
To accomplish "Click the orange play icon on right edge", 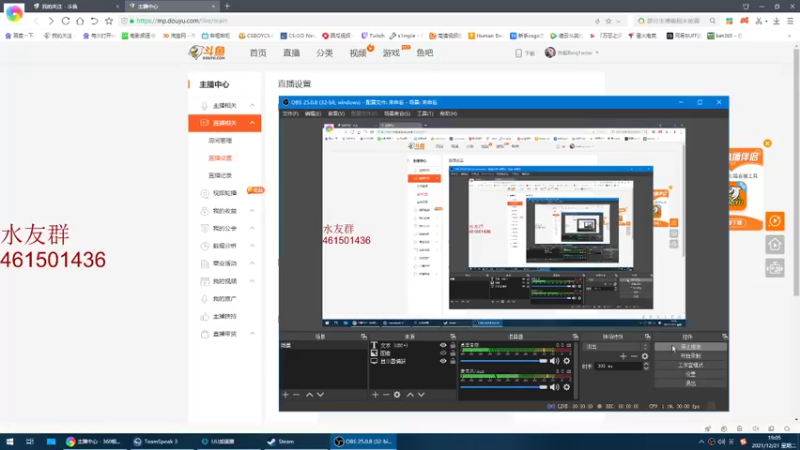I will [775, 221].
